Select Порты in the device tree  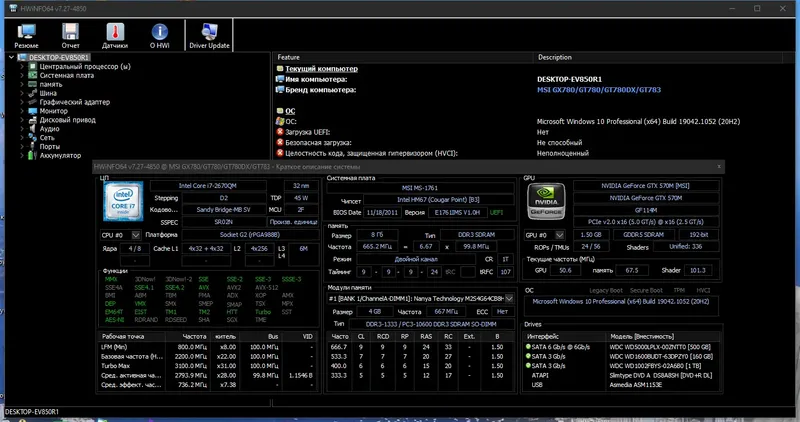pos(50,146)
